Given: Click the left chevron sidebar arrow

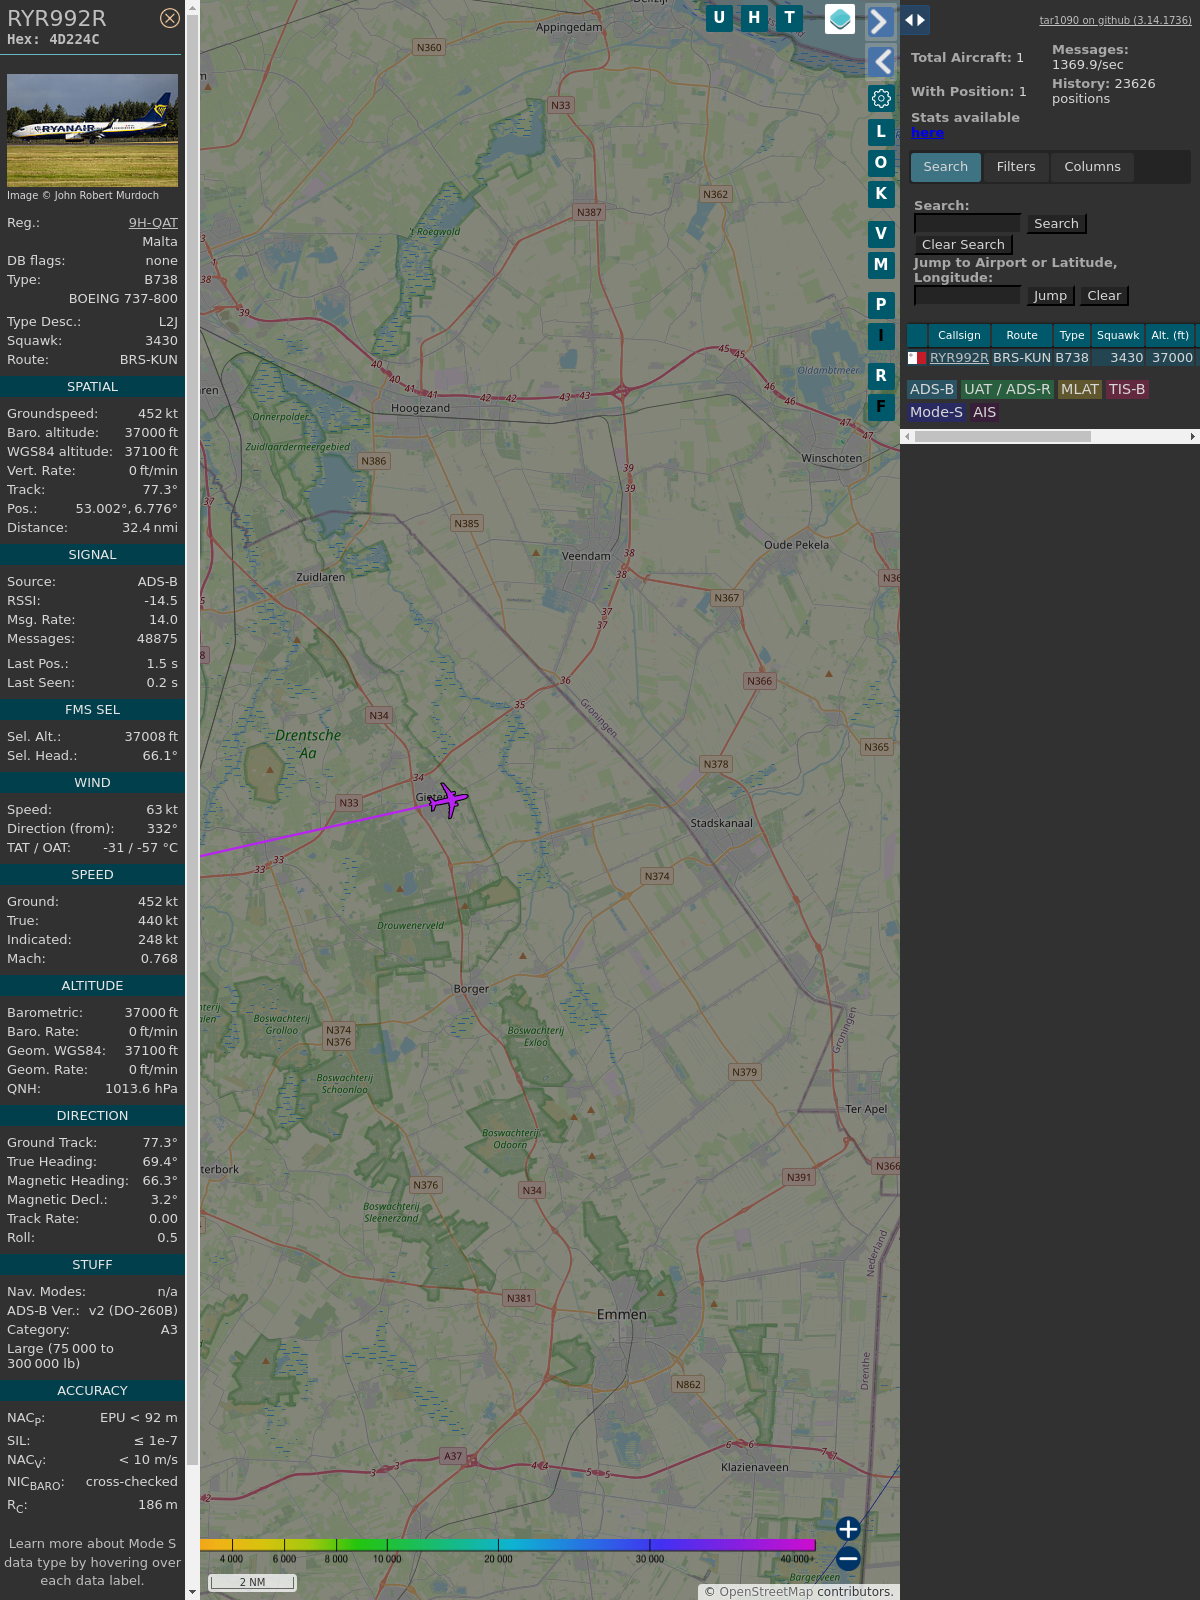Looking at the screenshot, I should pyautogui.click(x=880, y=62).
